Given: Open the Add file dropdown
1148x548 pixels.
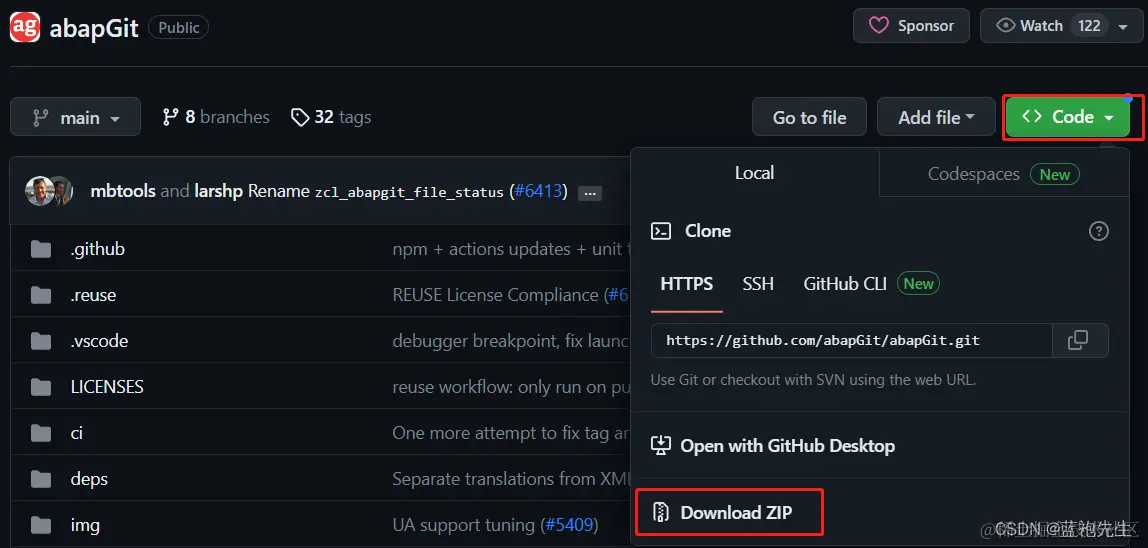Looking at the screenshot, I should (x=936, y=117).
